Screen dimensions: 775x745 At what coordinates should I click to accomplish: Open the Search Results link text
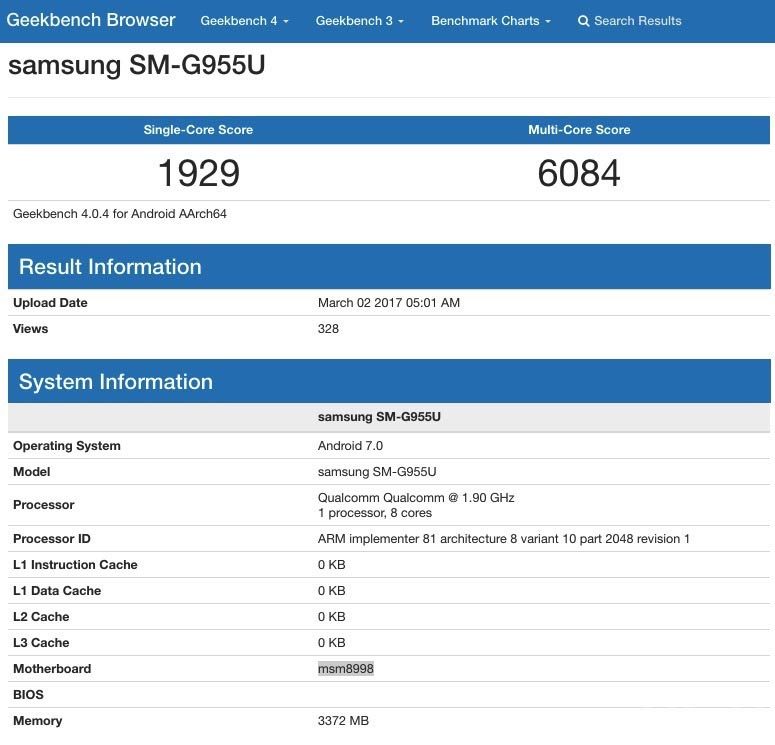pos(637,21)
